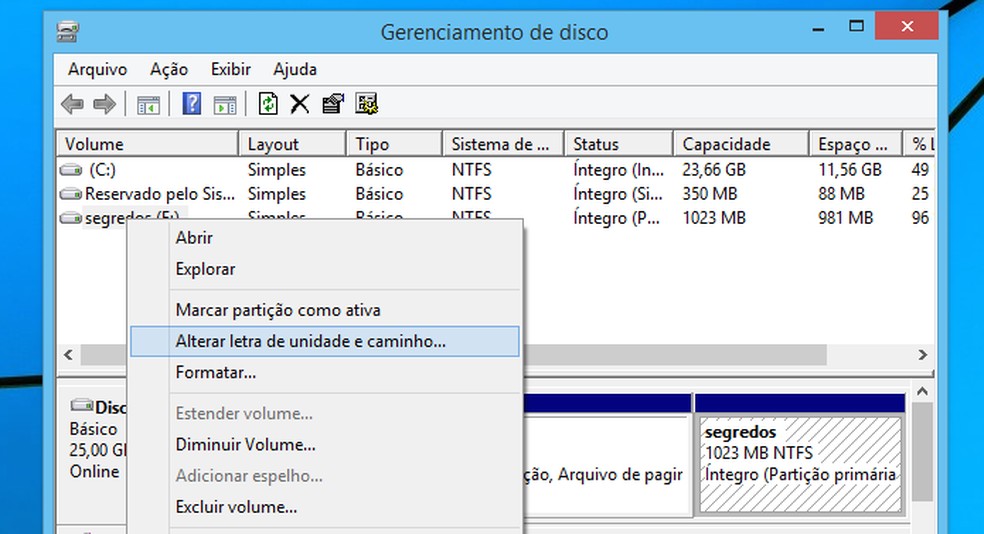Sort by the Espaço... column header
The width and height of the screenshot is (984, 534).
[856, 144]
